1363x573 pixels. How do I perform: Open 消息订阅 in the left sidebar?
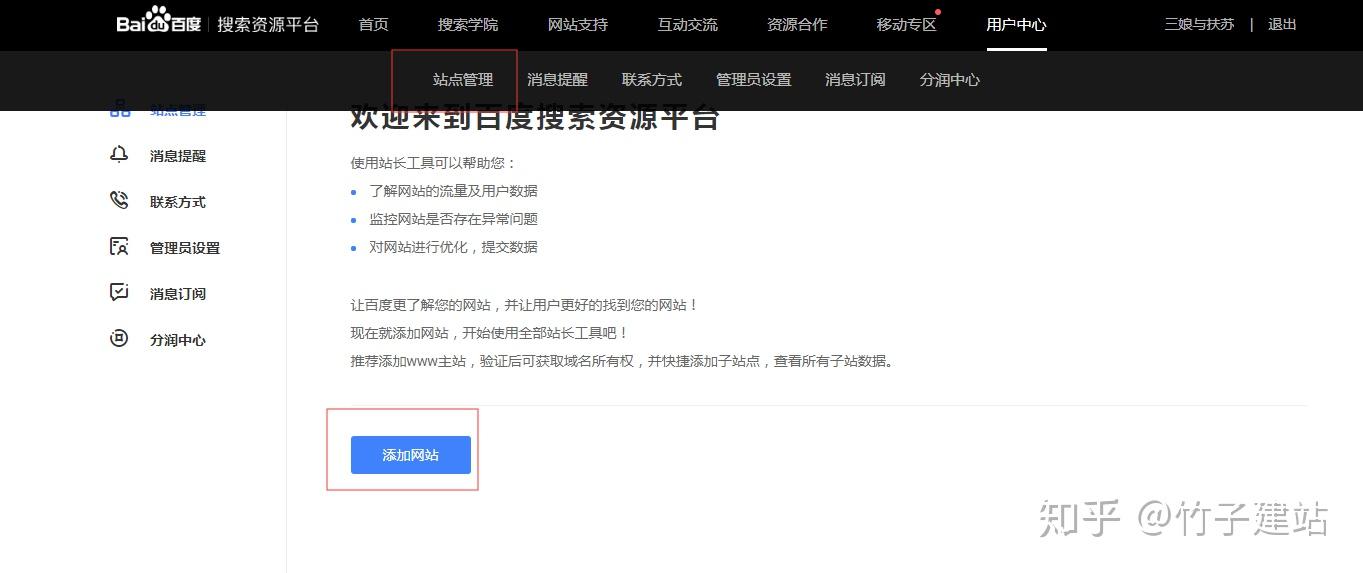click(x=178, y=294)
